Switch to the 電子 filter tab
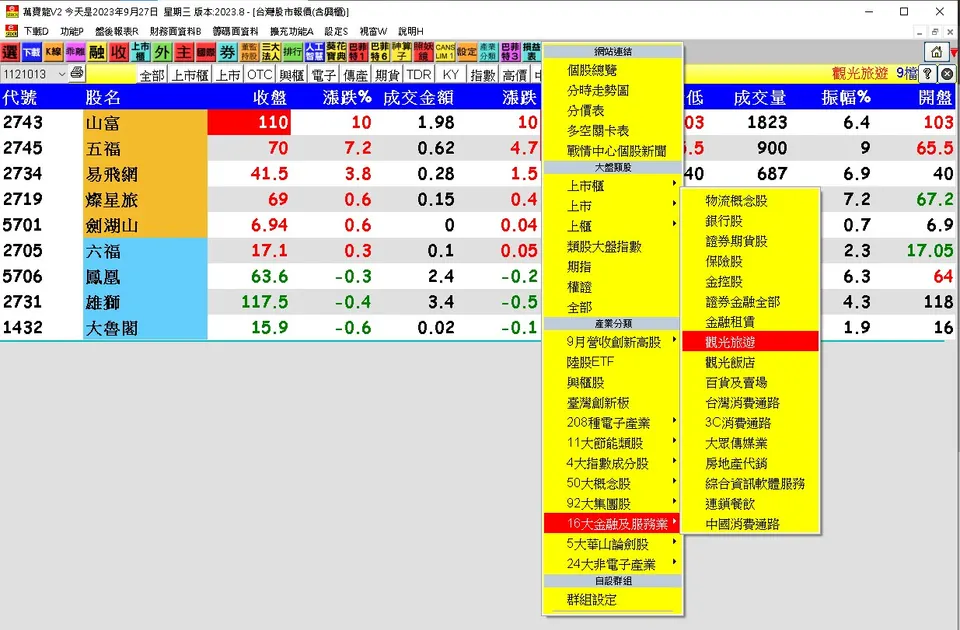The image size is (960, 630). pyautogui.click(x=323, y=75)
